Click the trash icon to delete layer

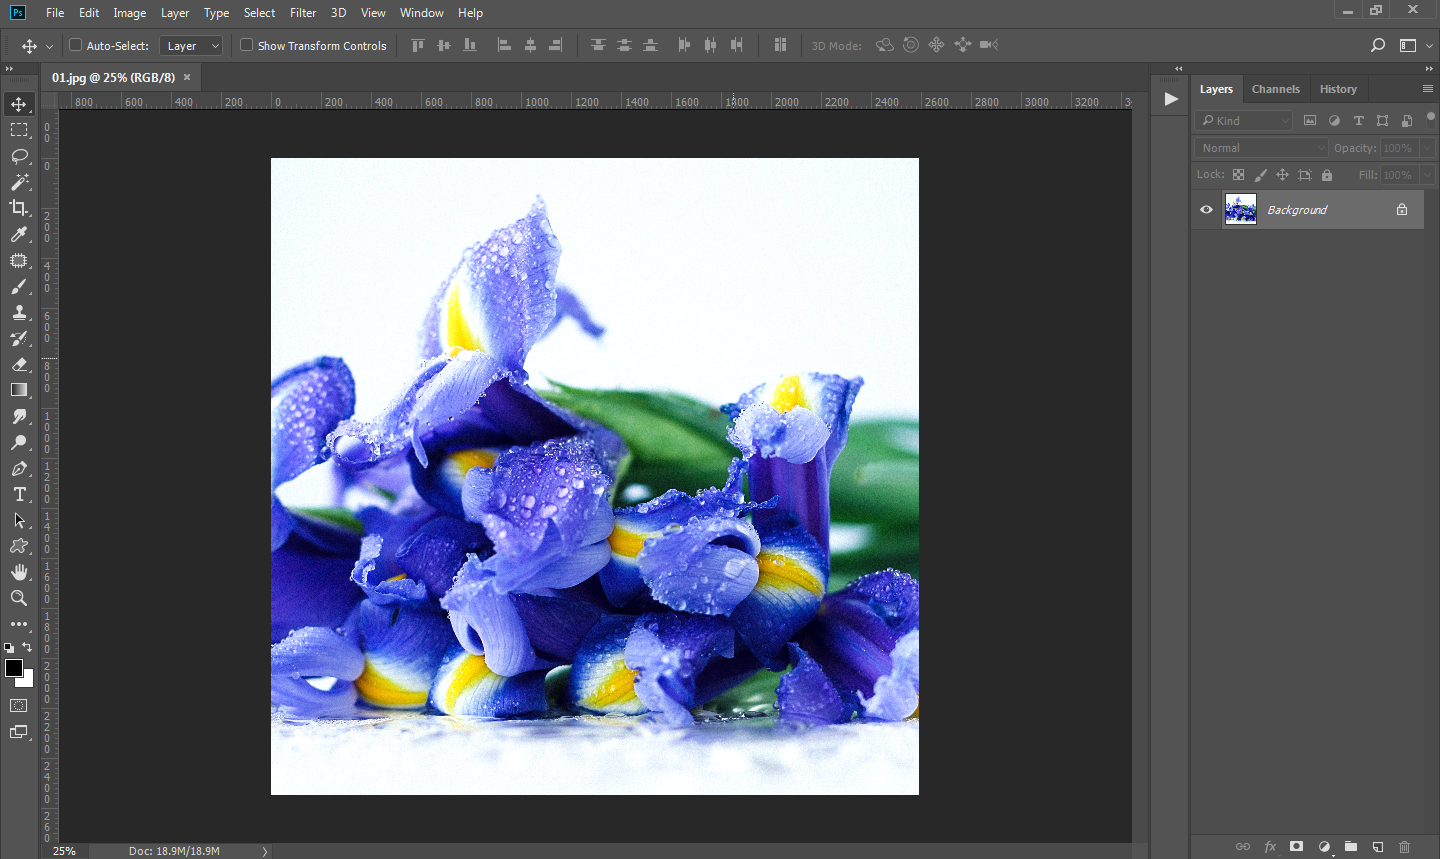point(1404,847)
